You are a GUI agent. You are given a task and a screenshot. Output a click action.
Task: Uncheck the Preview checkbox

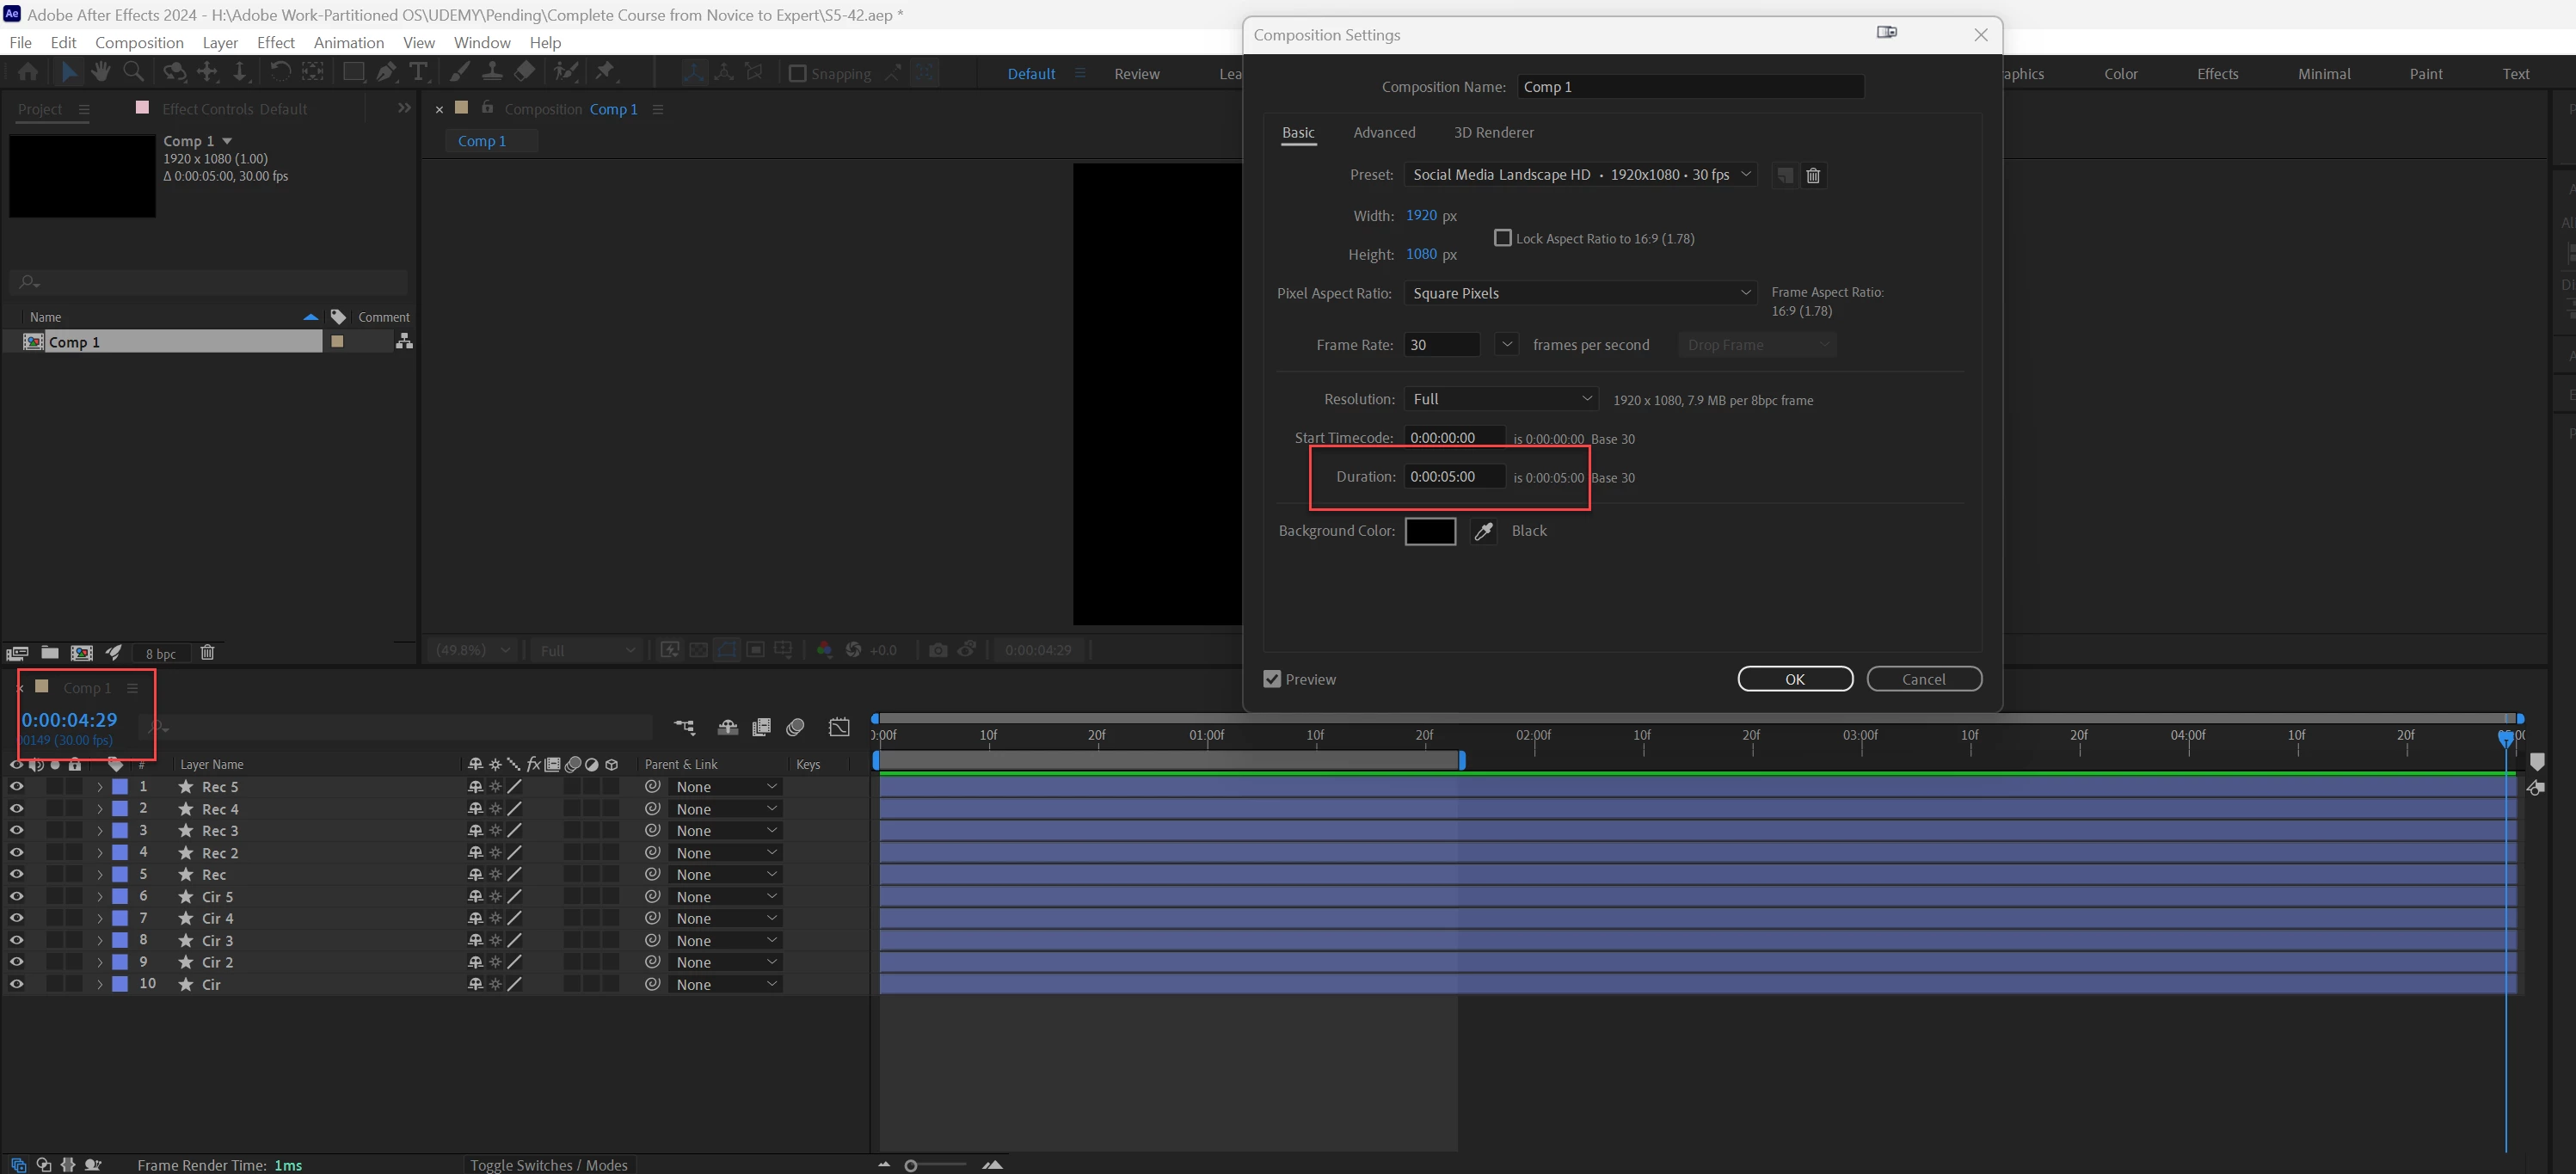tap(1272, 679)
